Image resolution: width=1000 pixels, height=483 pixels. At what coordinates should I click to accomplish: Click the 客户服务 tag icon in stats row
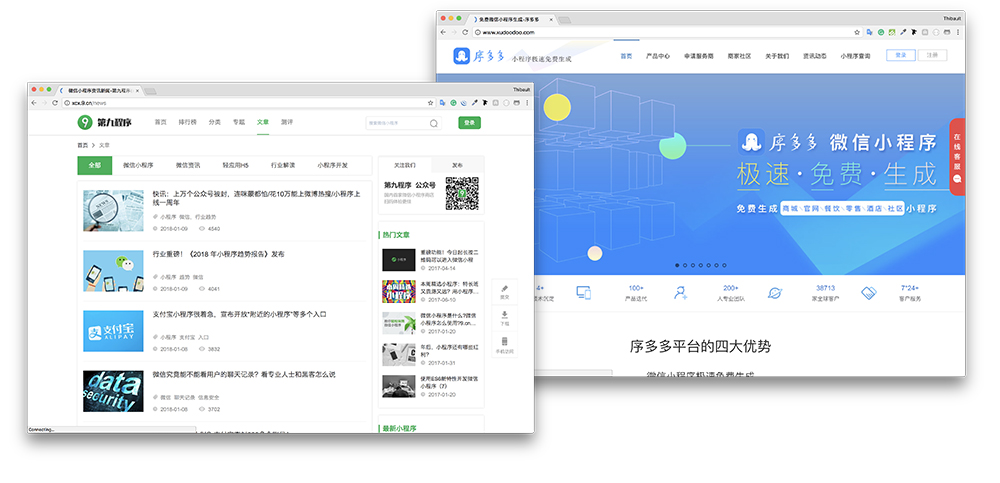pyautogui.click(x=869, y=293)
